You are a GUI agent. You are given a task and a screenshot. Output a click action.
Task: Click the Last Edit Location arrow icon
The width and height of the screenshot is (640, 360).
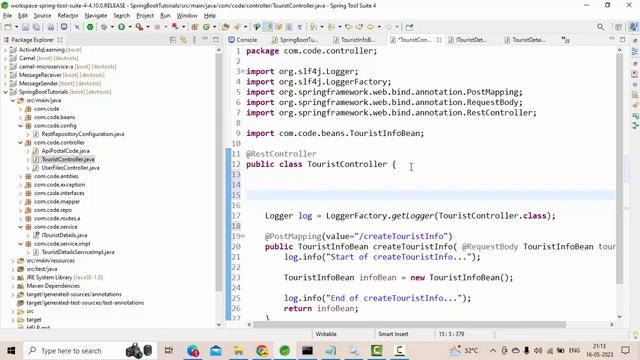(x=349, y=27)
